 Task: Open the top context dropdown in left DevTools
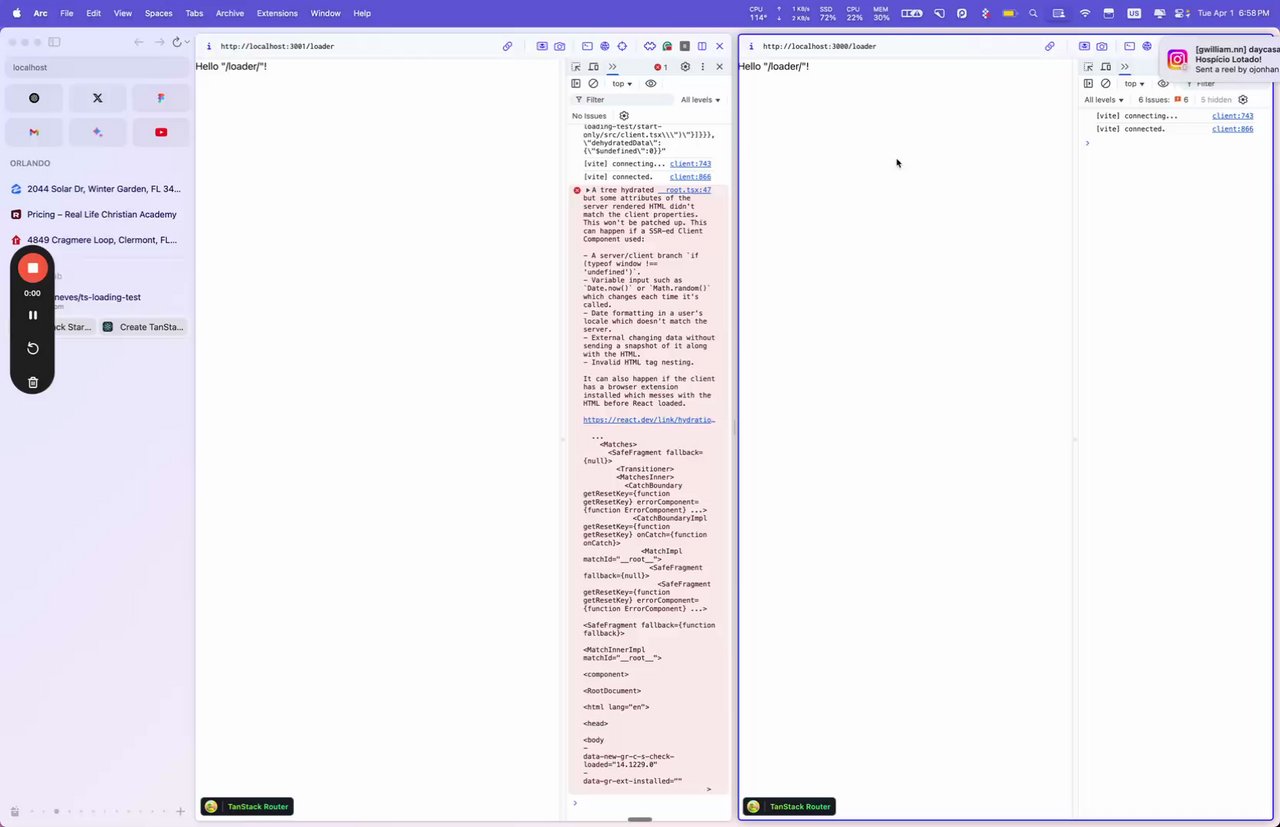coord(622,84)
